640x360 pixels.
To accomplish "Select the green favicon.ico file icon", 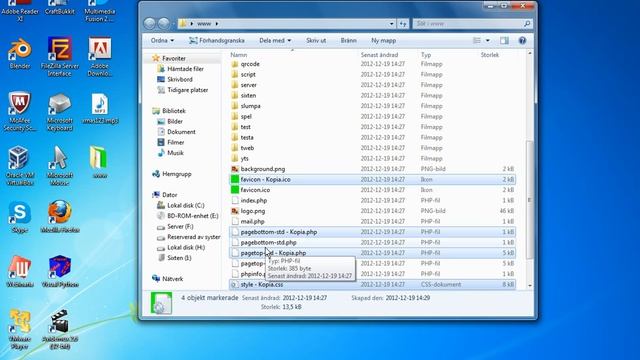I will pyautogui.click(x=235, y=190).
